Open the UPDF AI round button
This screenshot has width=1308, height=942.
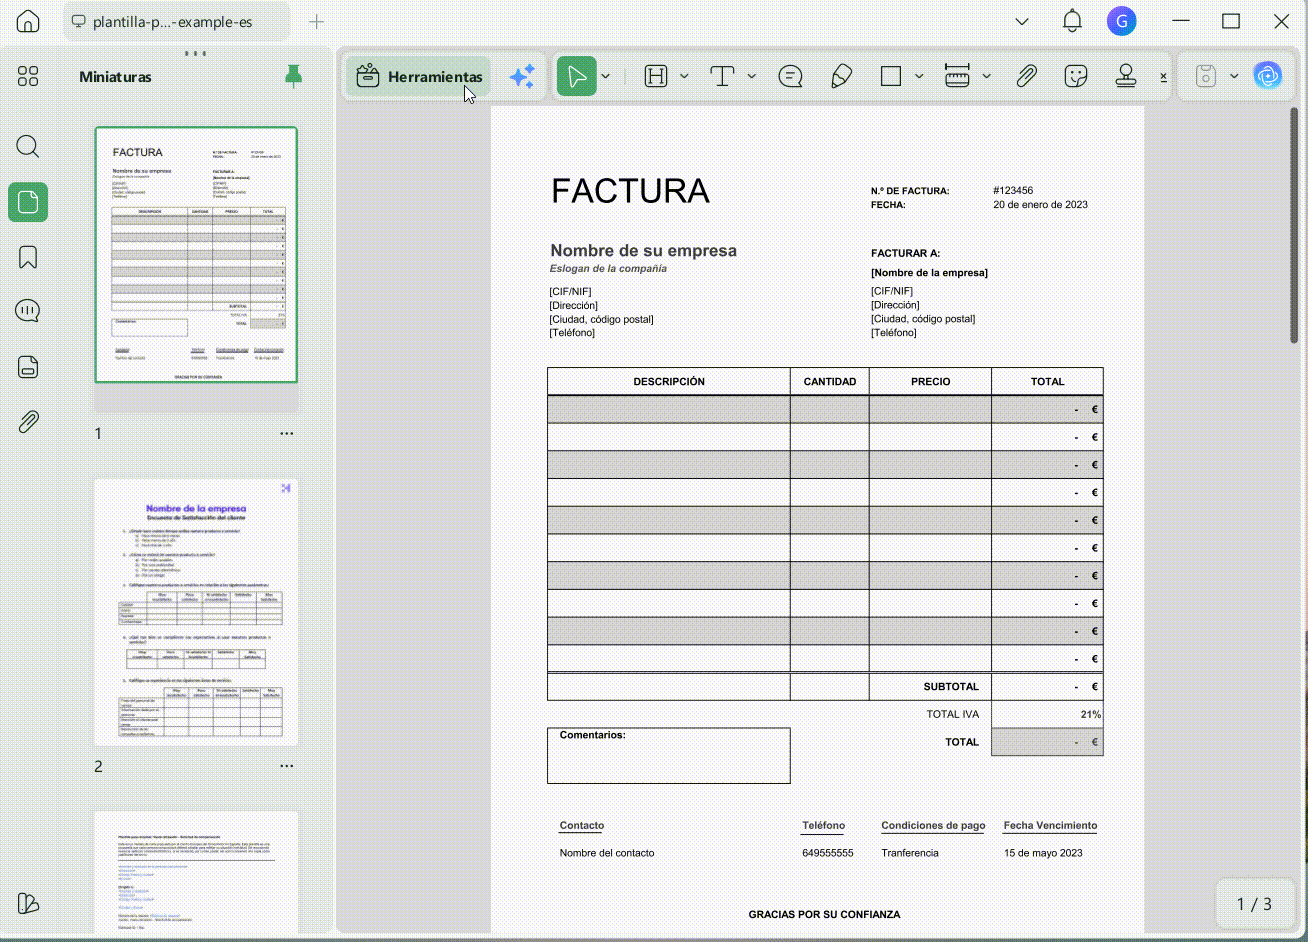1268,77
